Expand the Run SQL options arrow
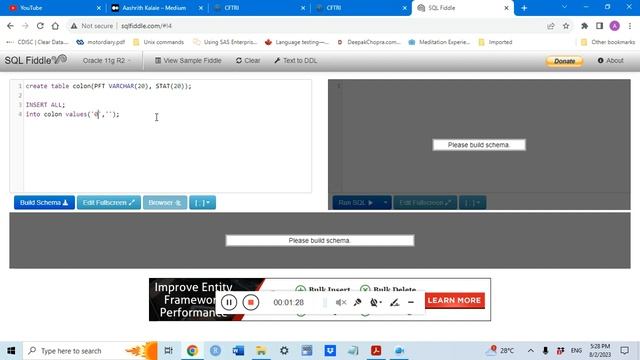The image size is (640, 360). [x=385, y=202]
